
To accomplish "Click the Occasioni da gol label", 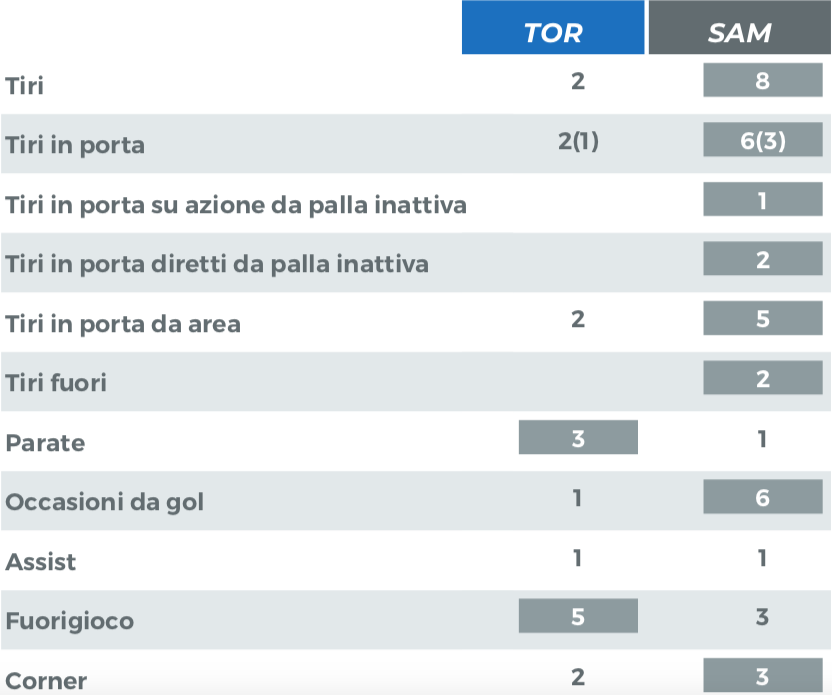I will [x=105, y=502].
